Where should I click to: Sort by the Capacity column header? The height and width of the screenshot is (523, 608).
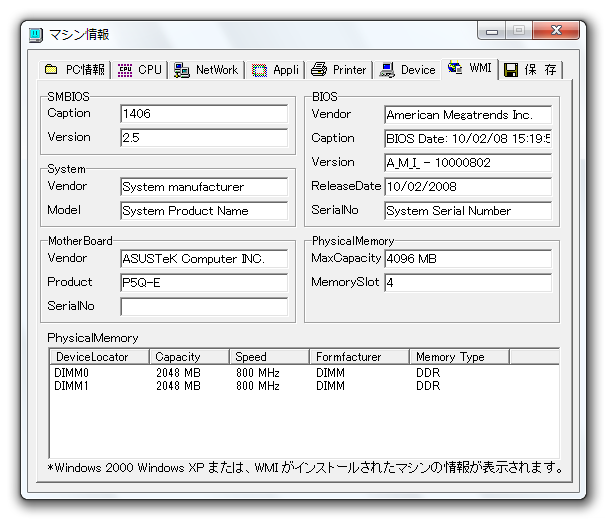tap(190, 357)
